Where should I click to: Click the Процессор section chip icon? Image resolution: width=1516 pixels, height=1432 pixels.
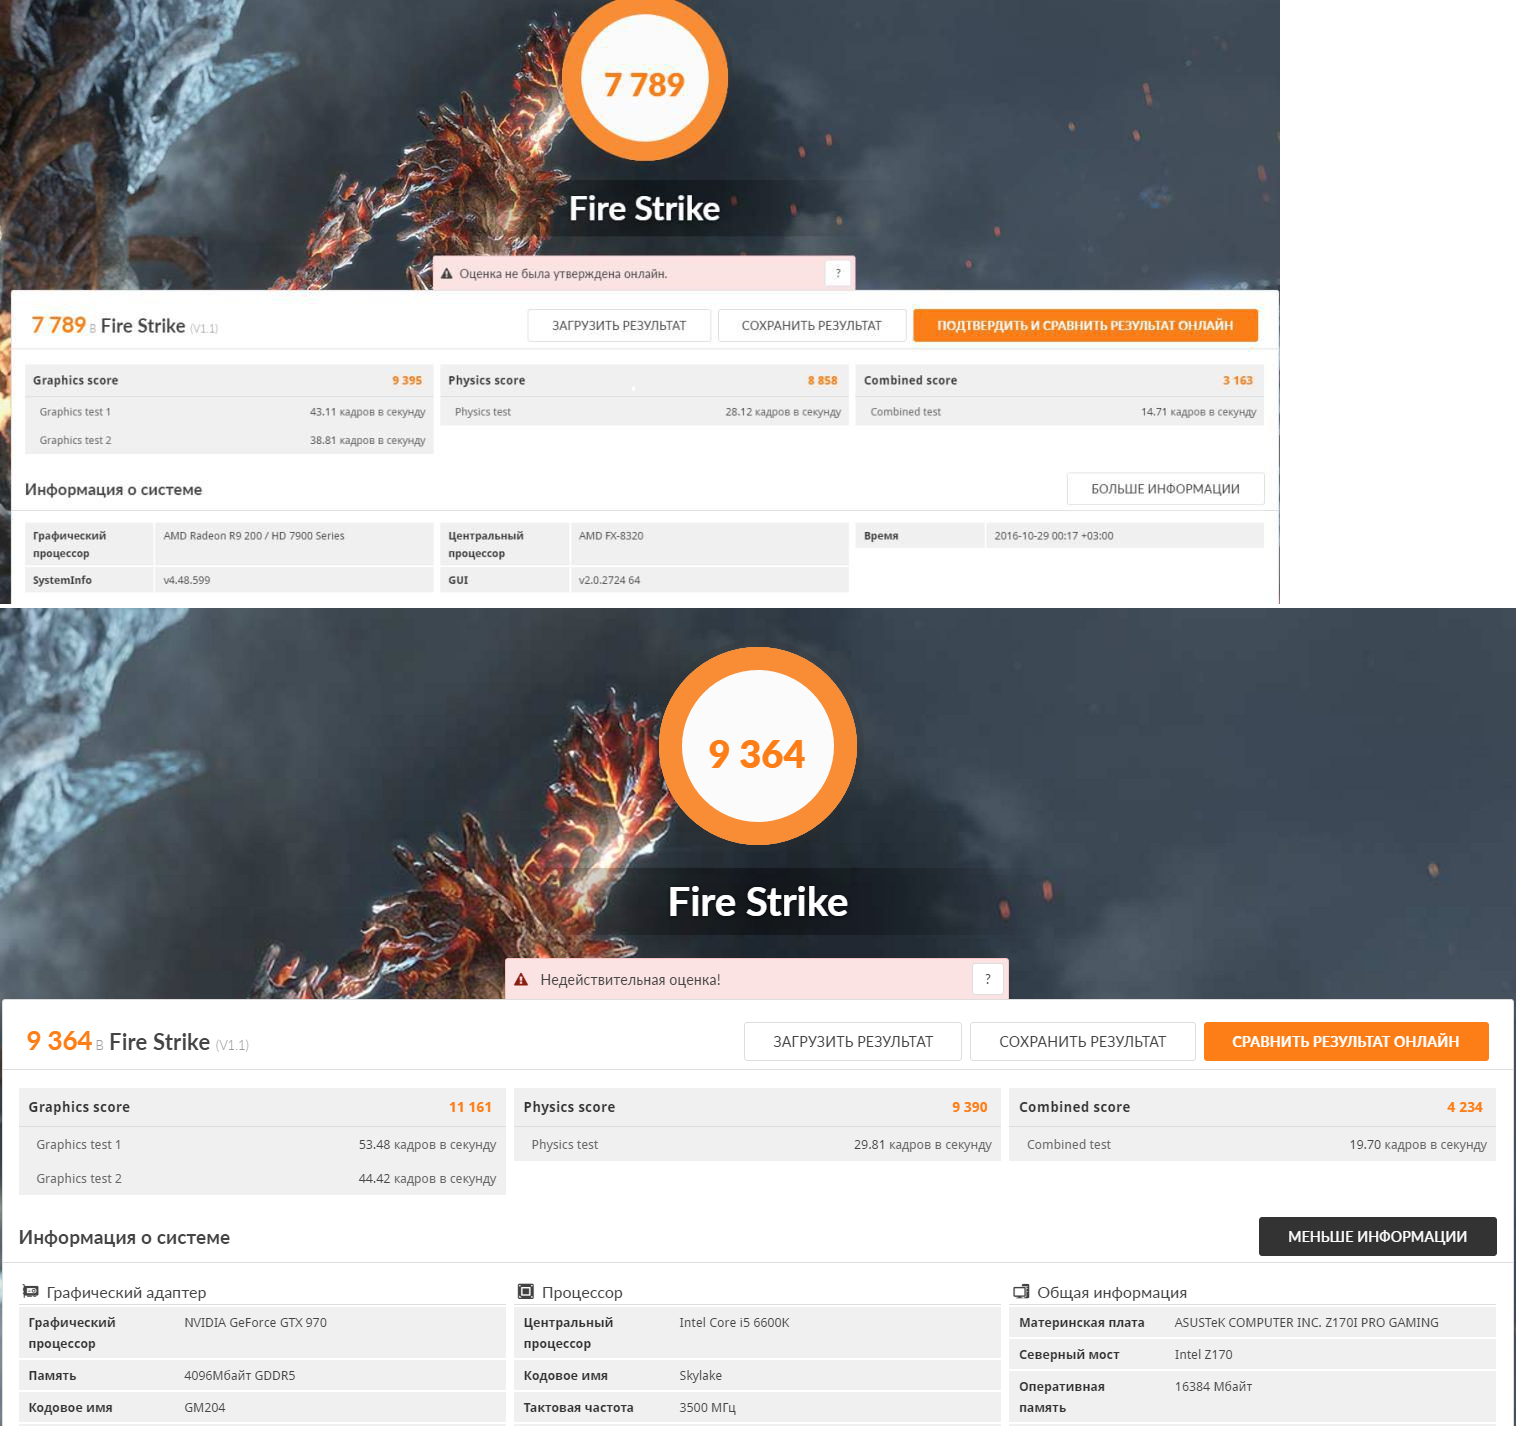(526, 1292)
